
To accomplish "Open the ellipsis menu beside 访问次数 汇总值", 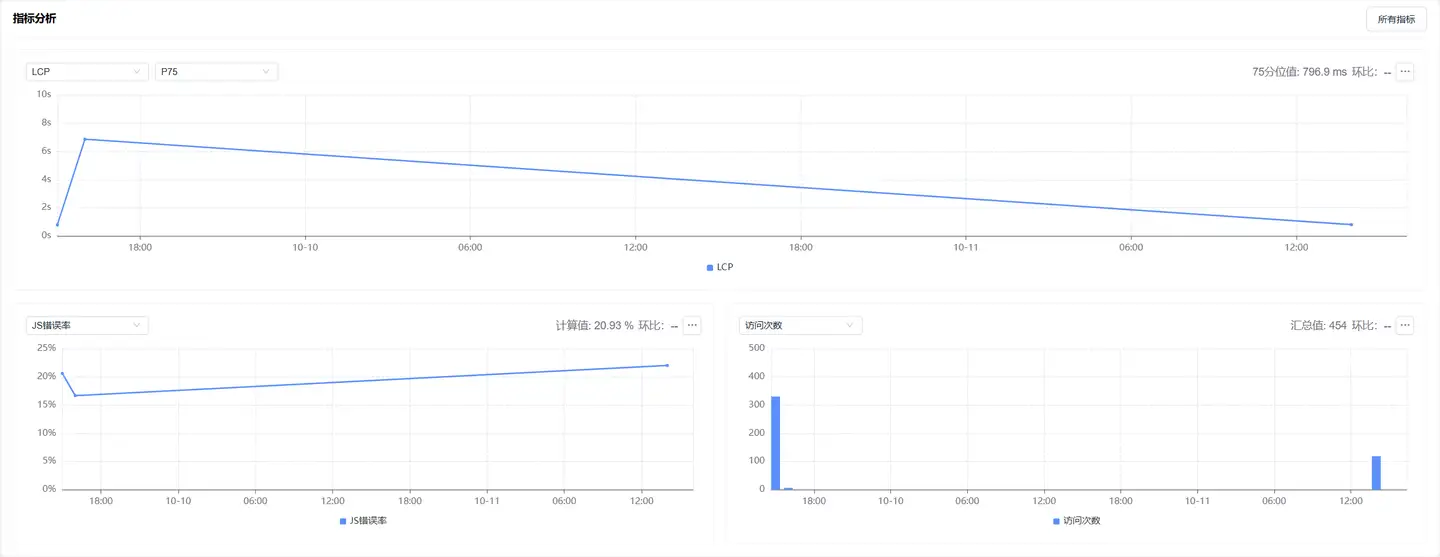I will click(x=1405, y=325).
